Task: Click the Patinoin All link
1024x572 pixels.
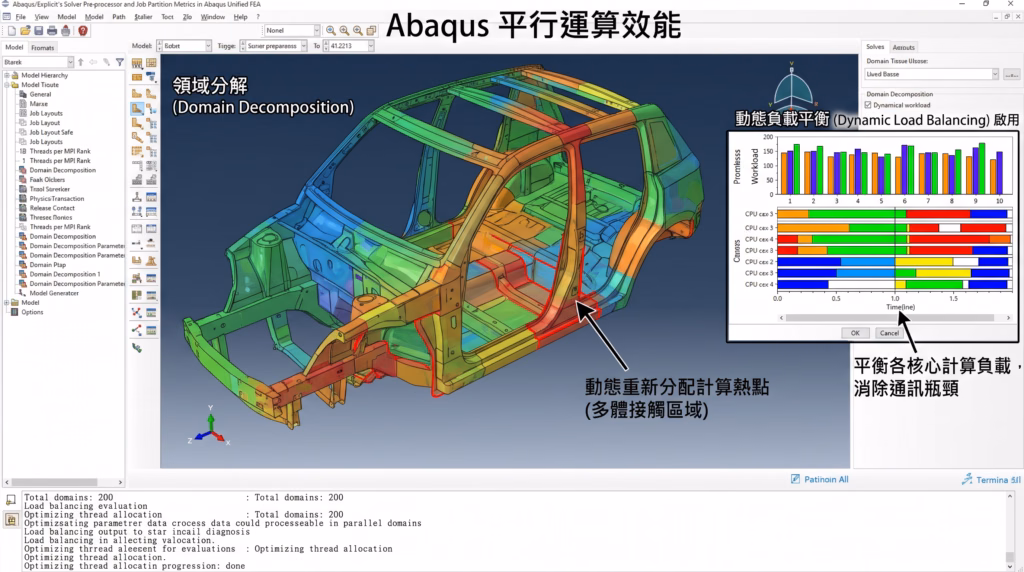Action: [826, 479]
